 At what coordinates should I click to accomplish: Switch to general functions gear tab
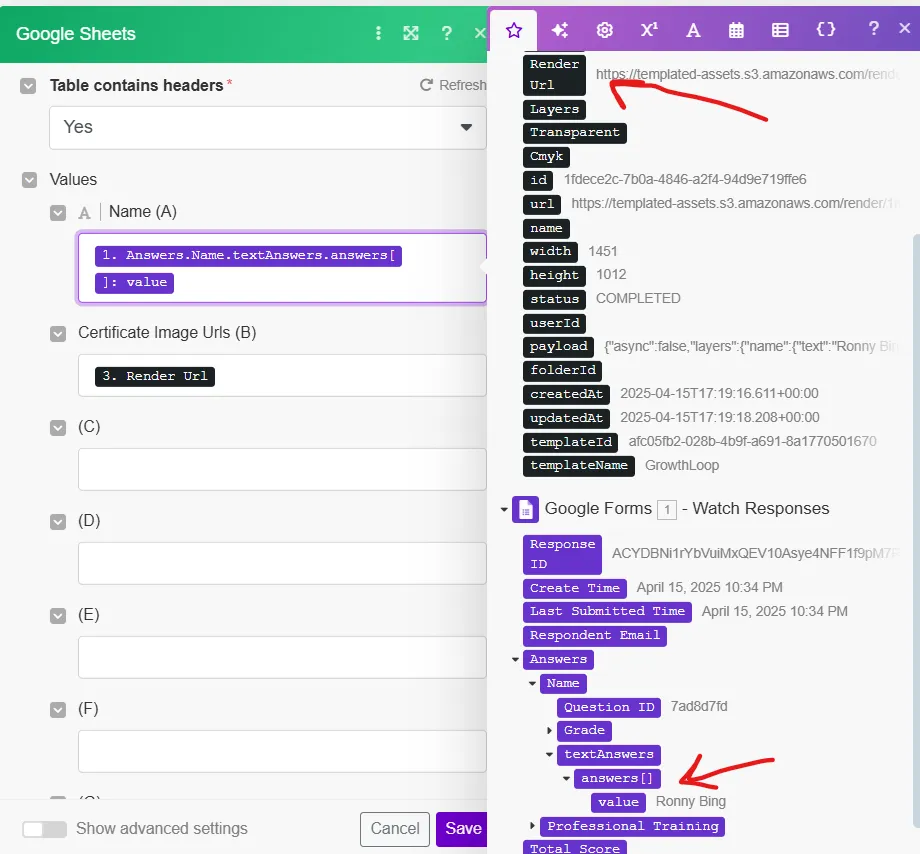pyautogui.click(x=604, y=30)
